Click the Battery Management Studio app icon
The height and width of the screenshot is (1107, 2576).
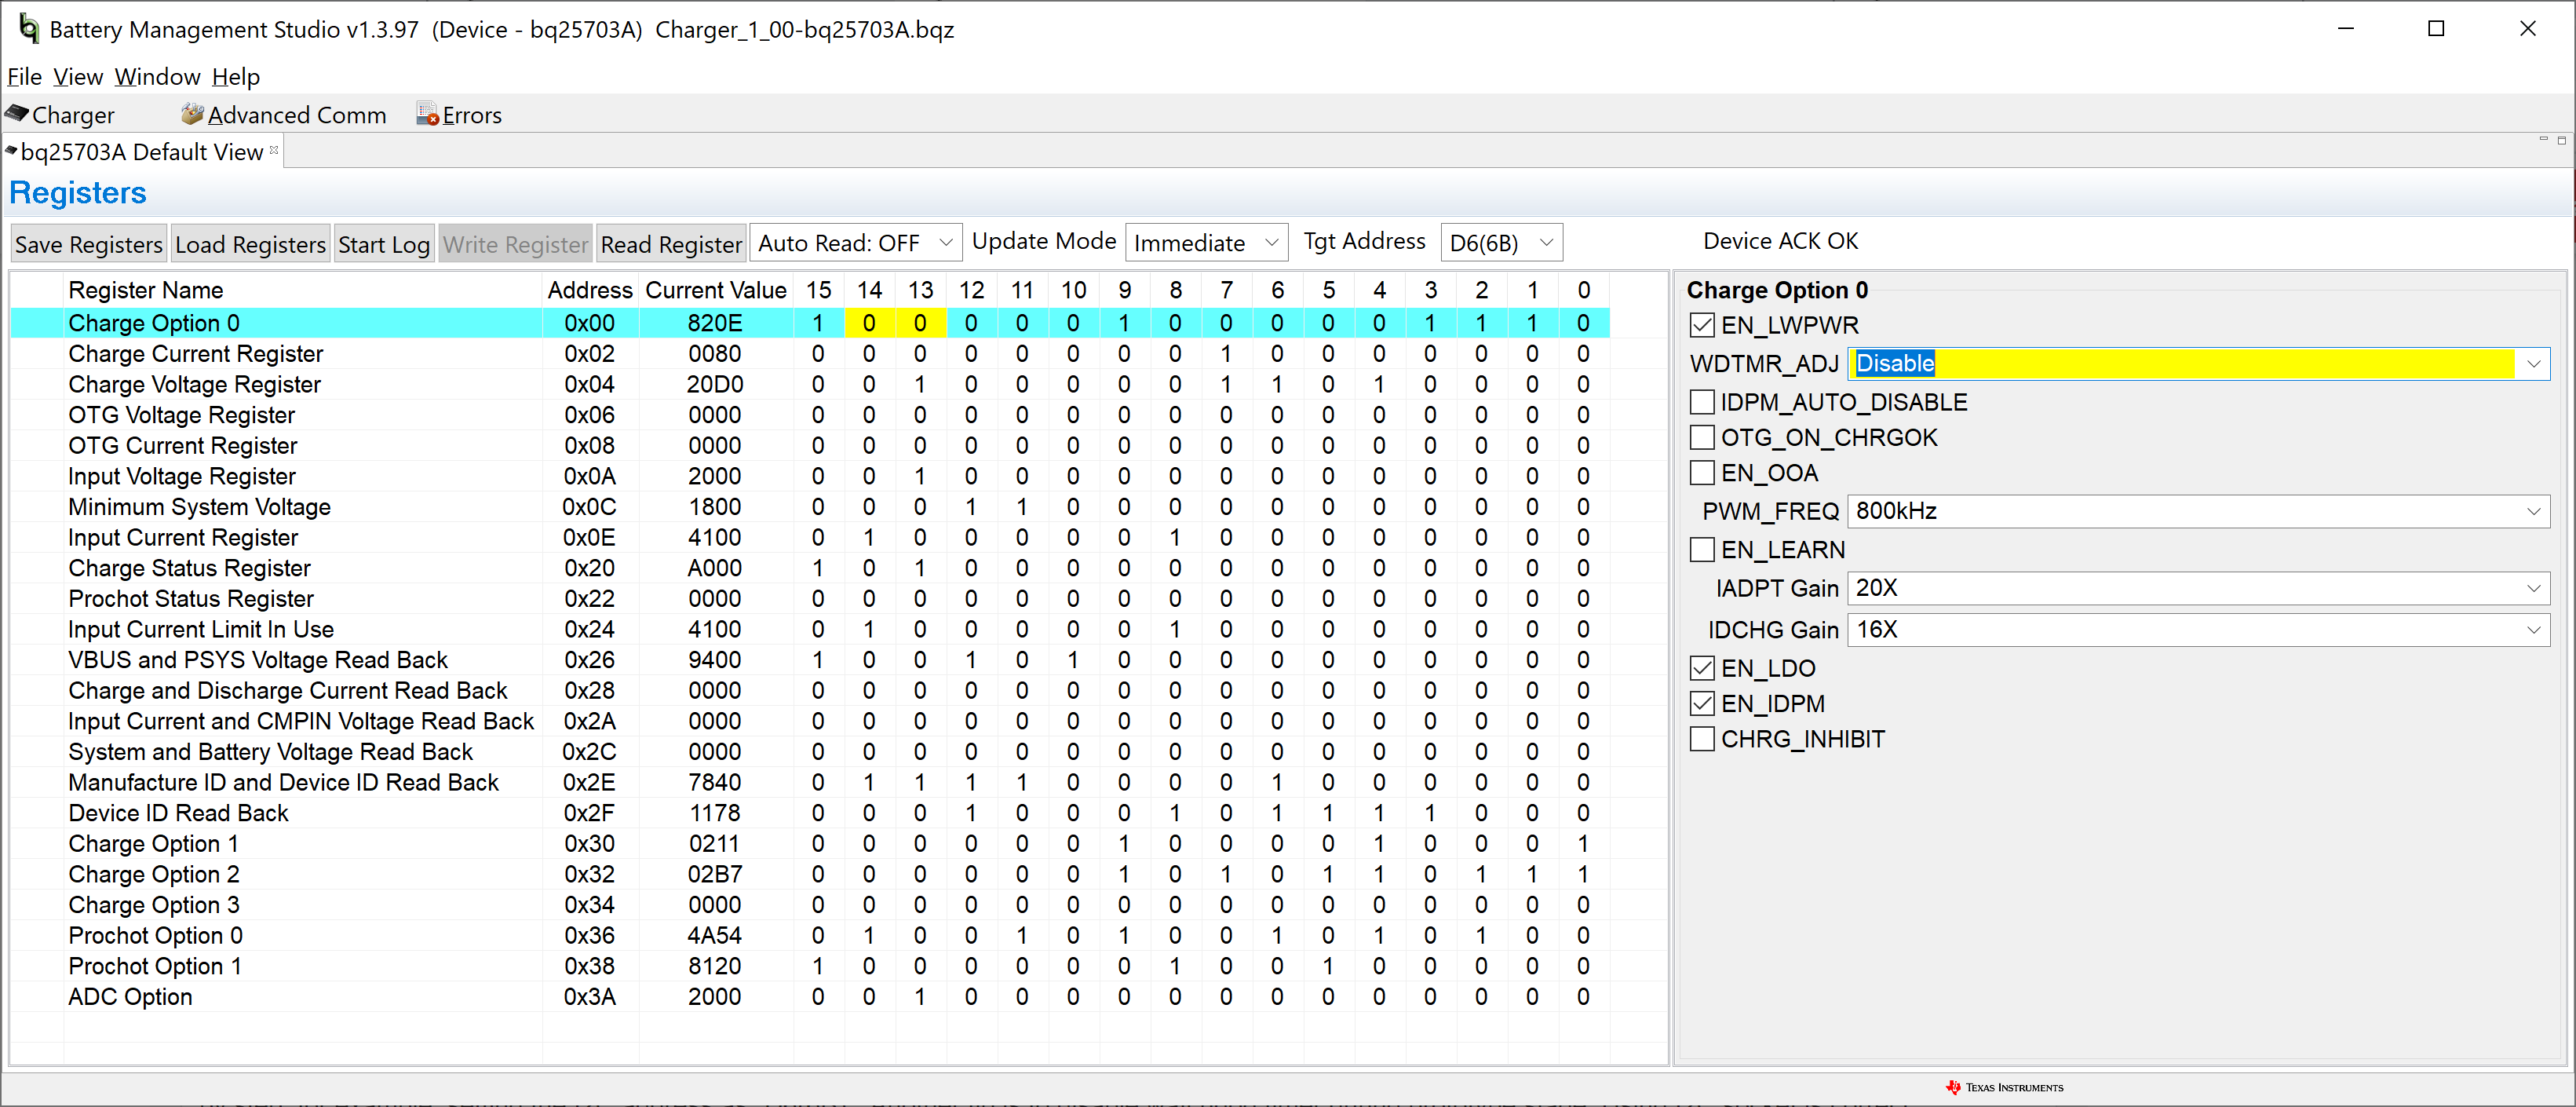(28, 28)
